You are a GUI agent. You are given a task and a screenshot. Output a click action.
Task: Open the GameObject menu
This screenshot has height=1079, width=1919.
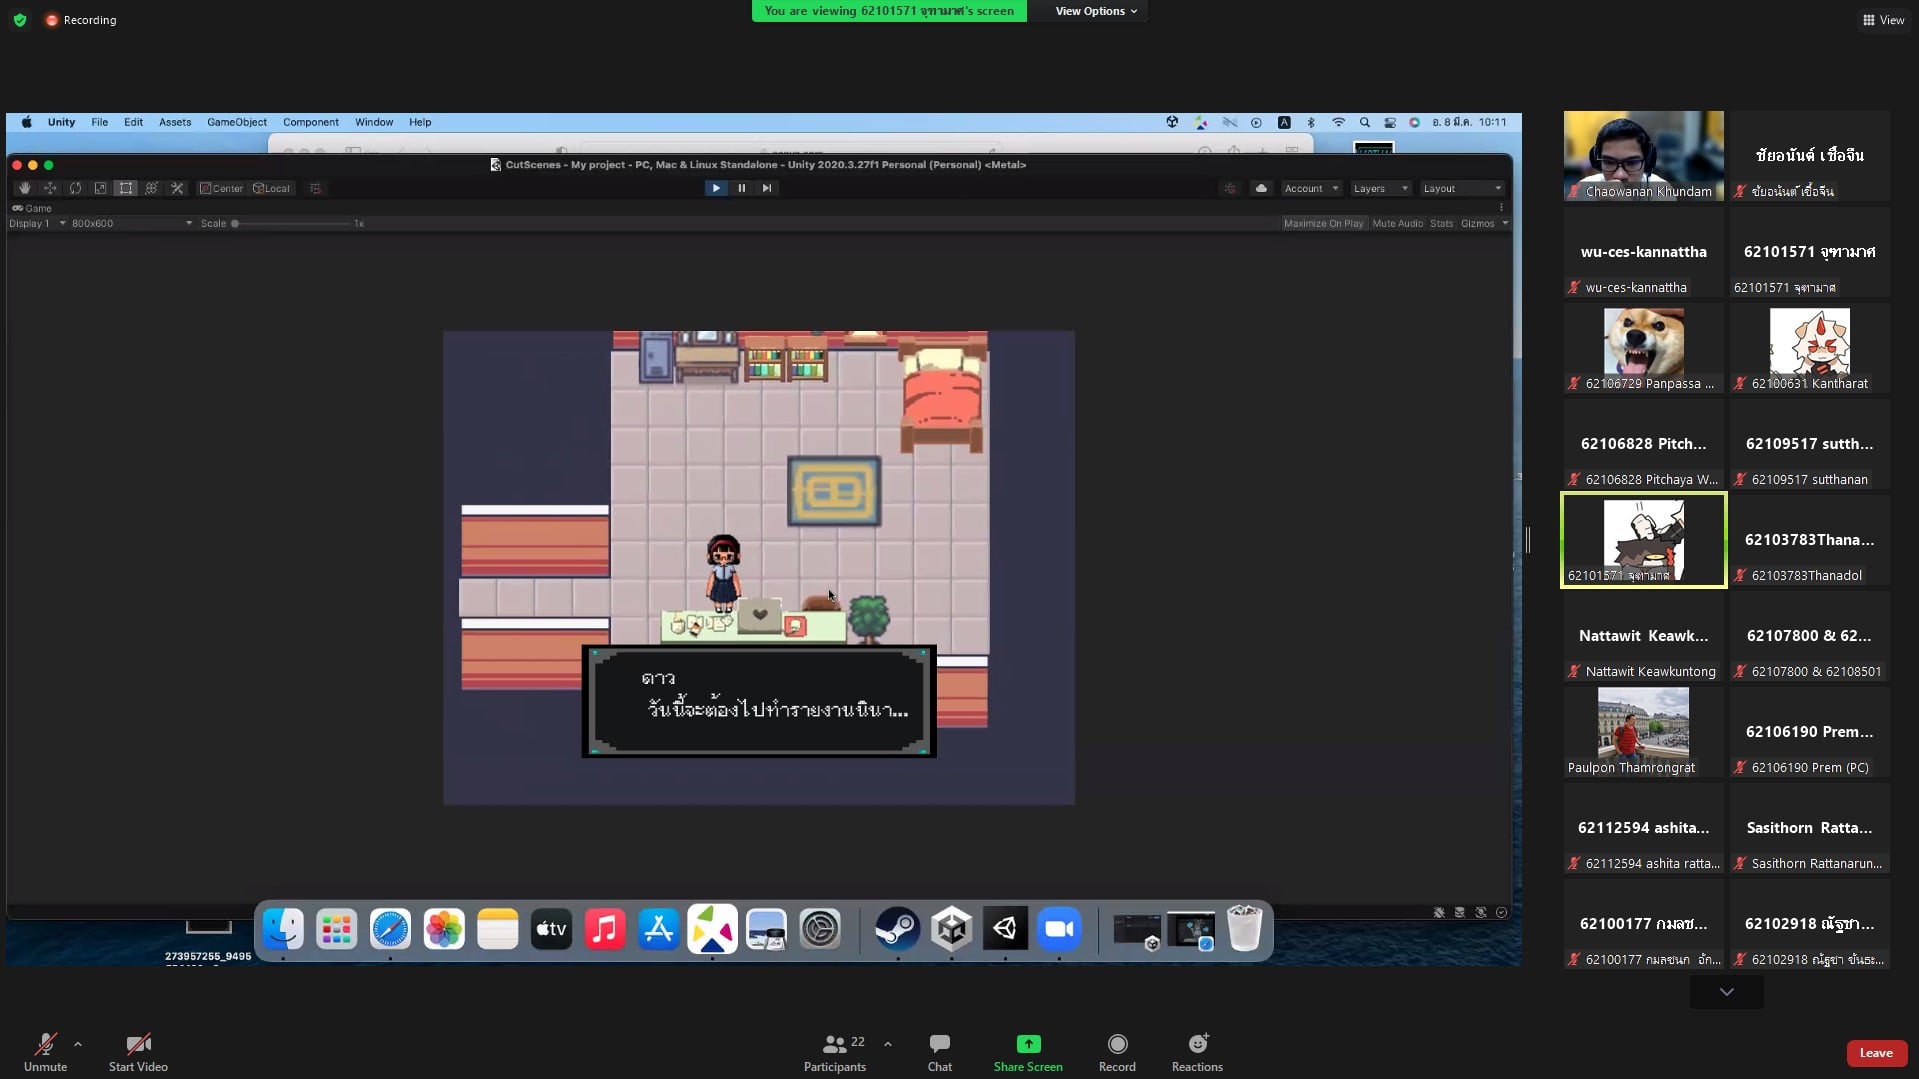pos(236,122)
